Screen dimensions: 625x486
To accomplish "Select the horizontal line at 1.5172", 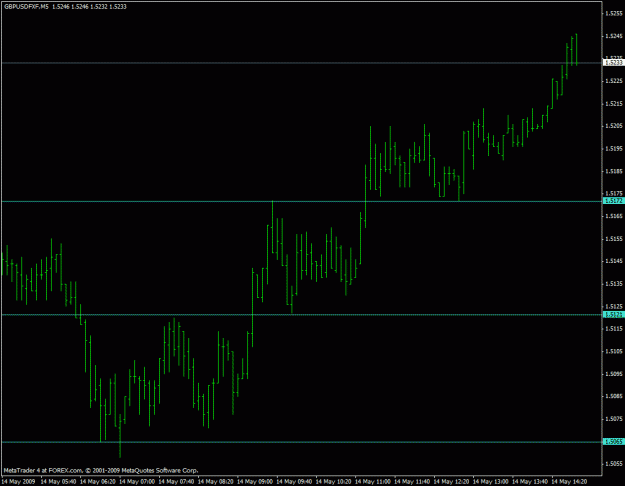I will [302, 201].
